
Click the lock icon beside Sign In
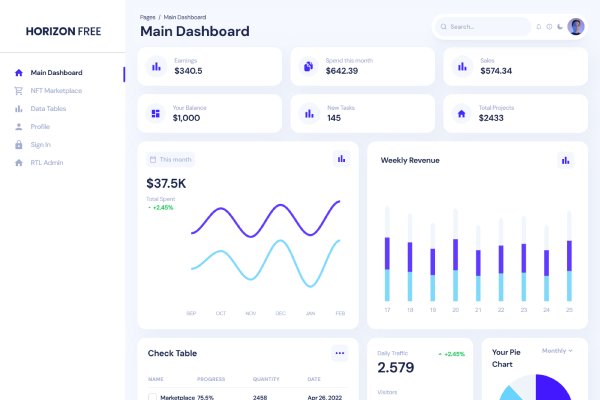click(19, 145)
